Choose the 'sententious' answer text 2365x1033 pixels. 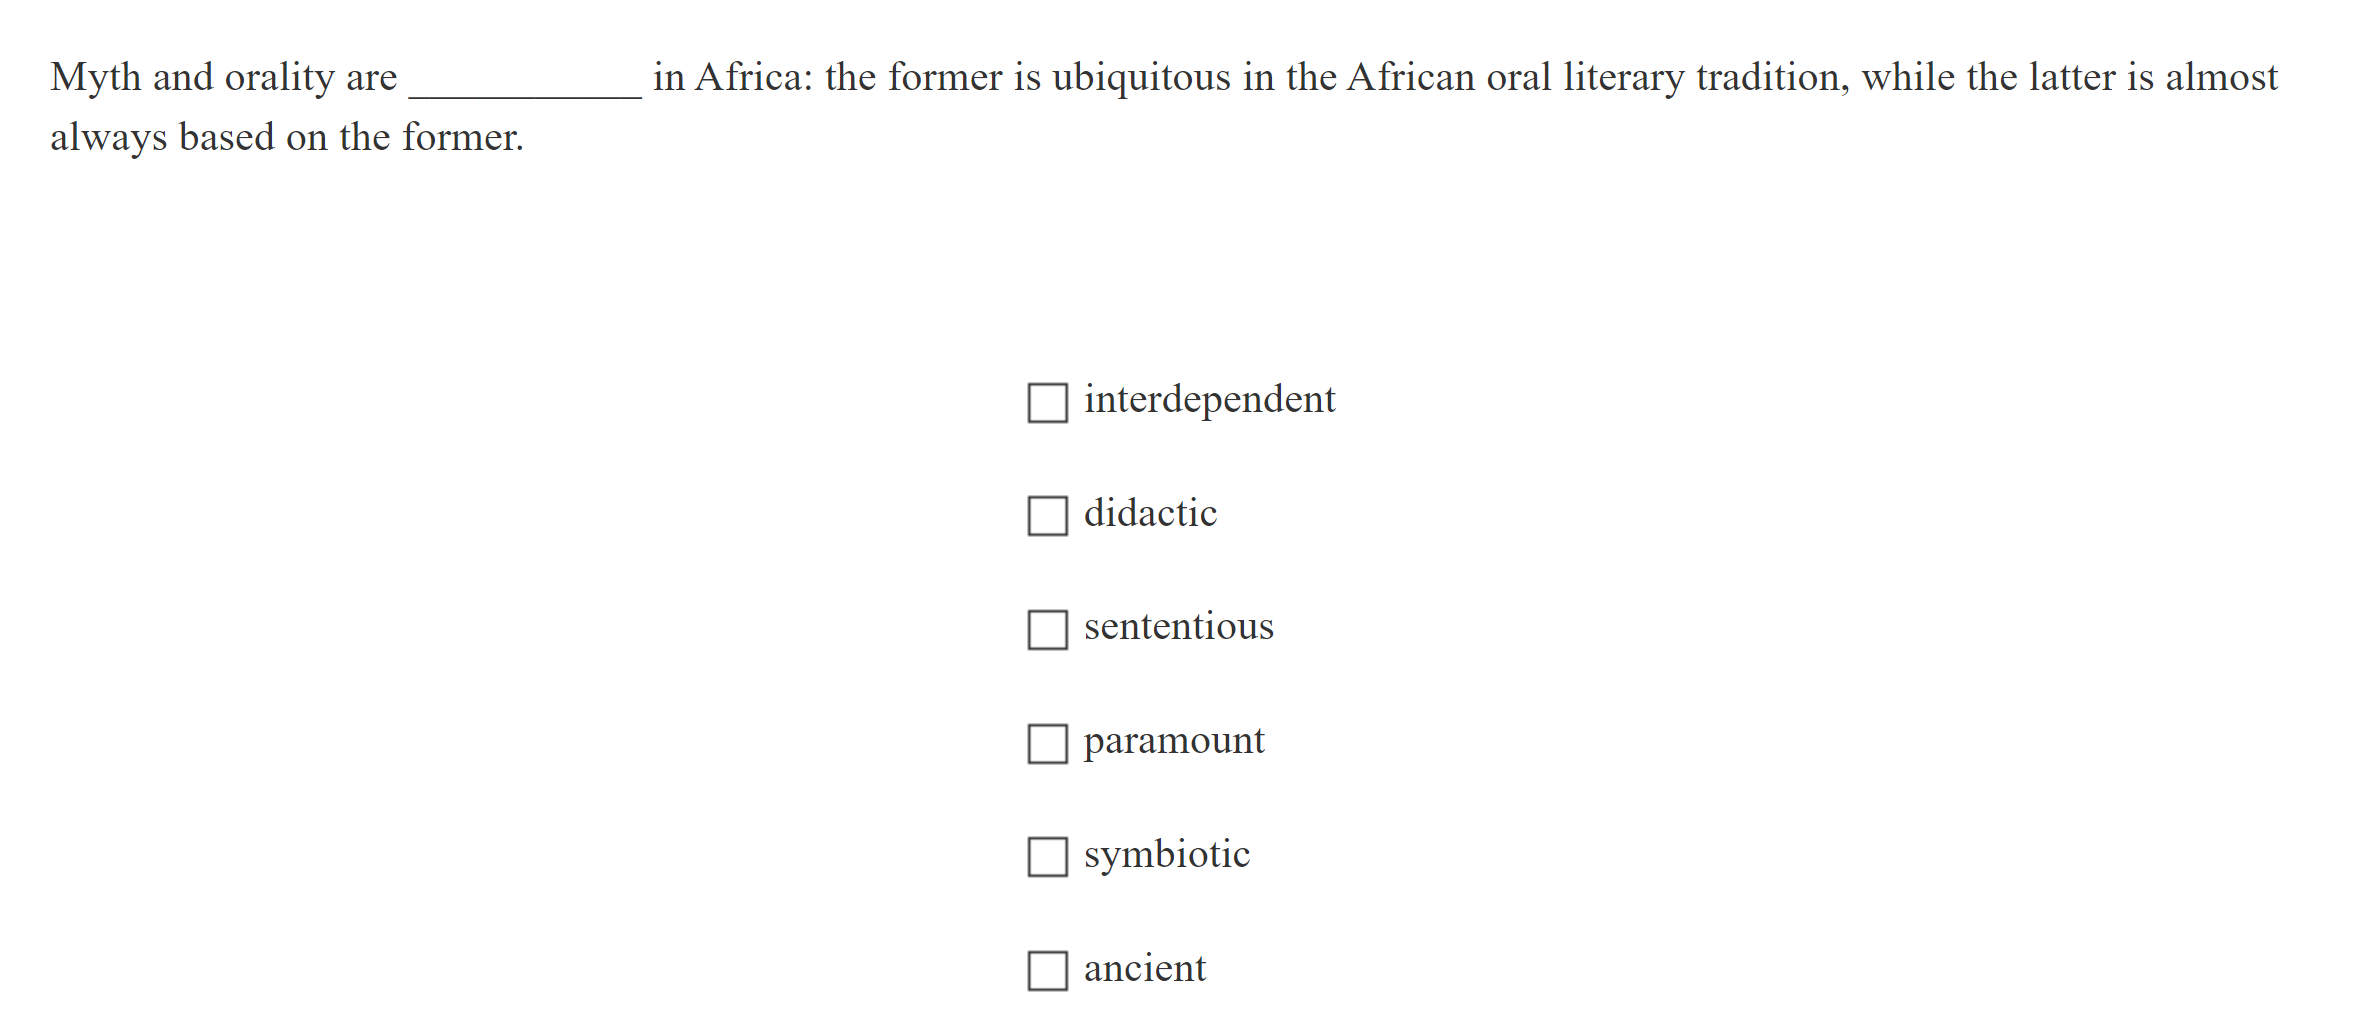click(x=1178, y=627)
